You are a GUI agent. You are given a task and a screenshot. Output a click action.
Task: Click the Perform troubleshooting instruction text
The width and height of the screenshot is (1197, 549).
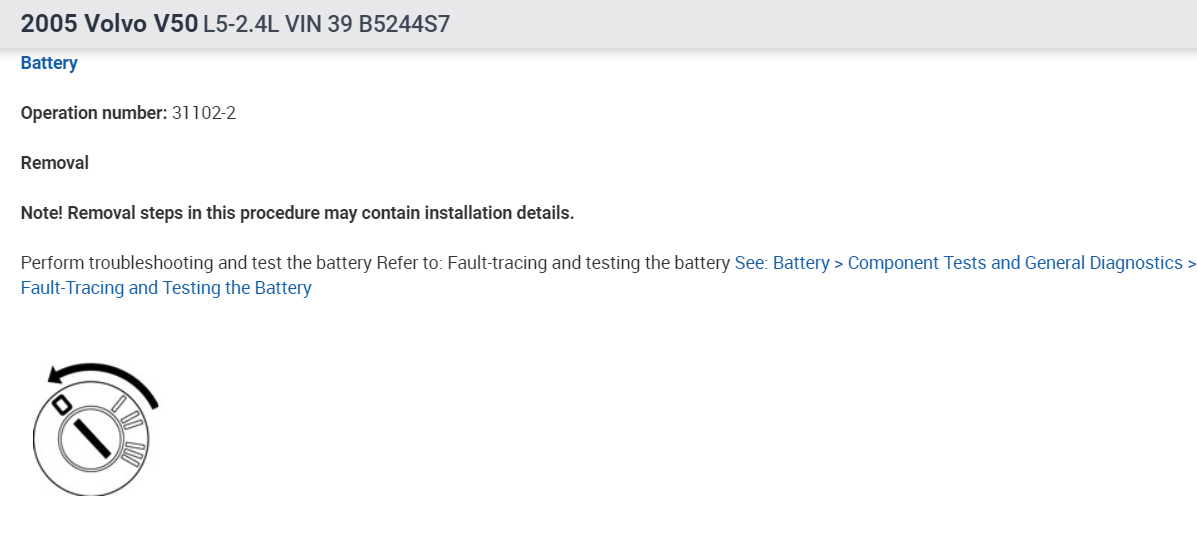click(375, 263)
